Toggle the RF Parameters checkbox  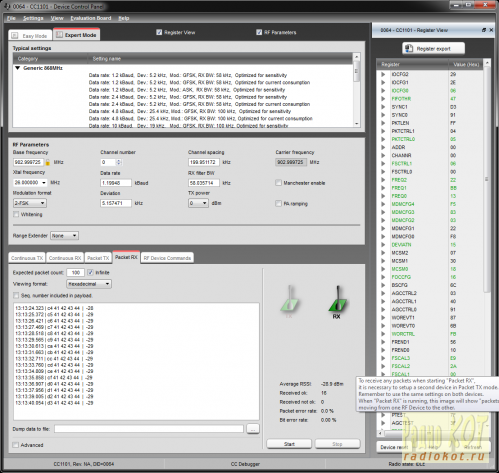pos(259,32)
